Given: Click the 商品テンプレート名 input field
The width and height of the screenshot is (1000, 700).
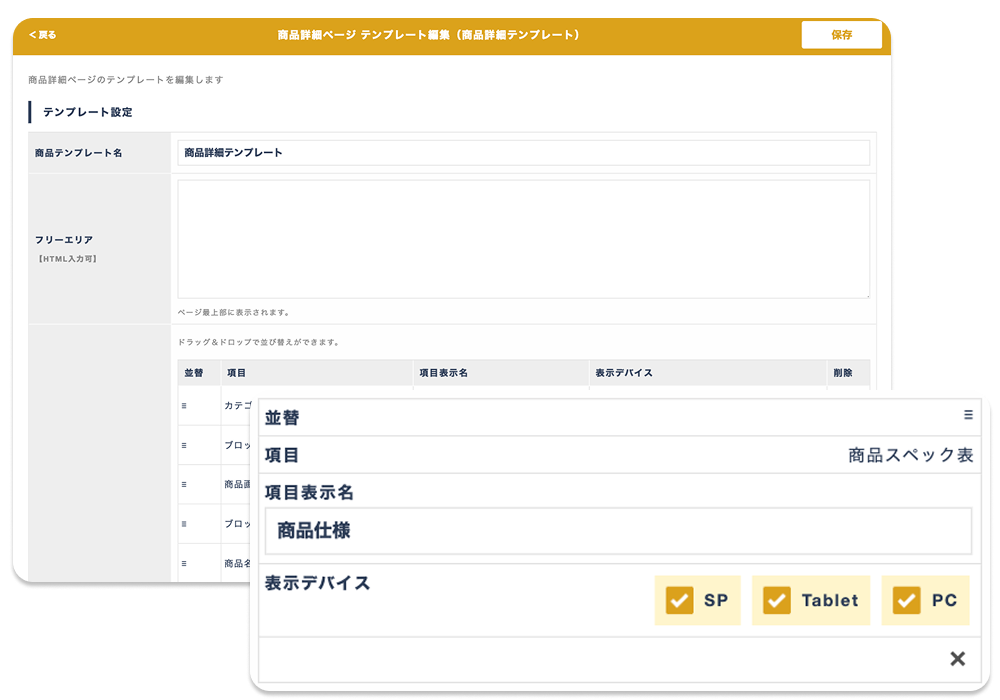Looking at the screenshot, I should pyautogui.click(x=523, y=153).
